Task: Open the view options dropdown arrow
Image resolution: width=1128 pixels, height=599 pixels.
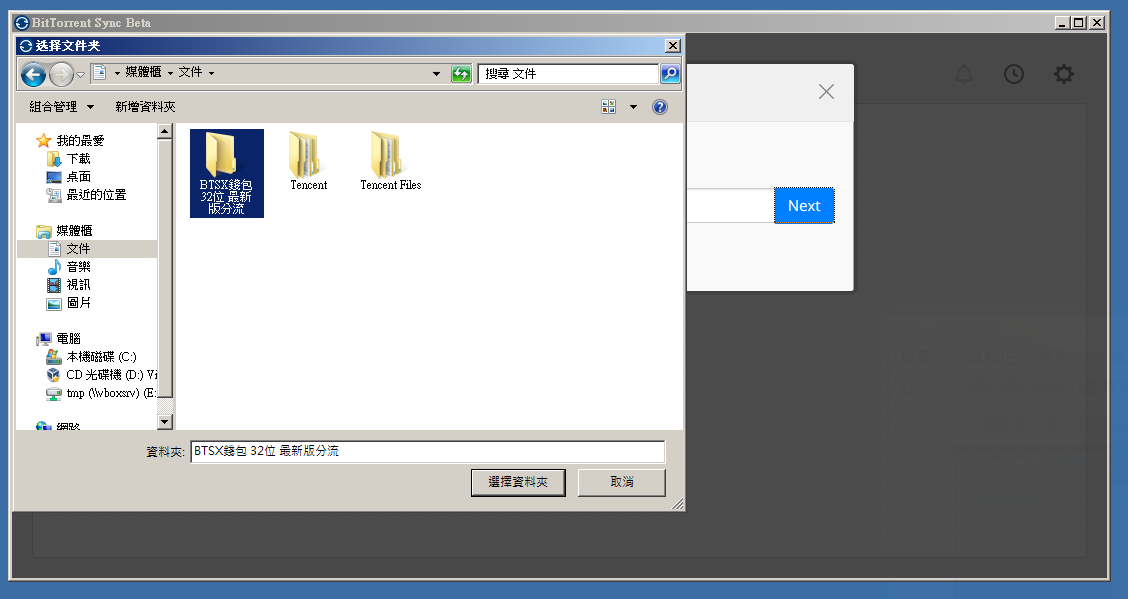Action: 633,107
